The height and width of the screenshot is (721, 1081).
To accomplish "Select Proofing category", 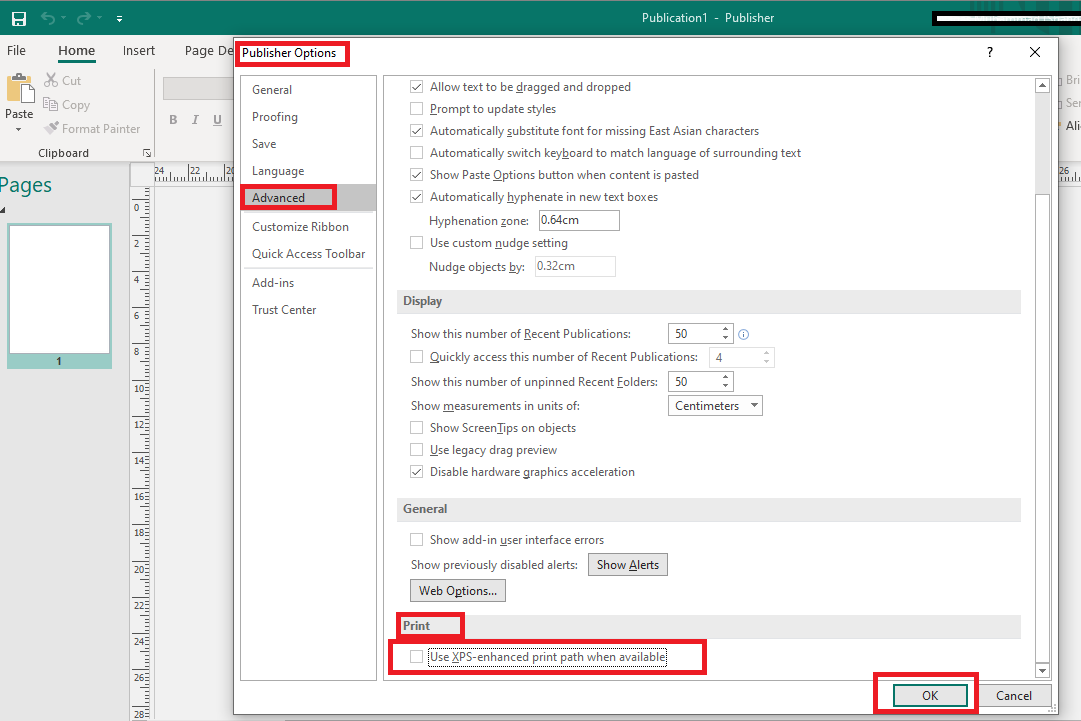I will (x=308, y=116).
